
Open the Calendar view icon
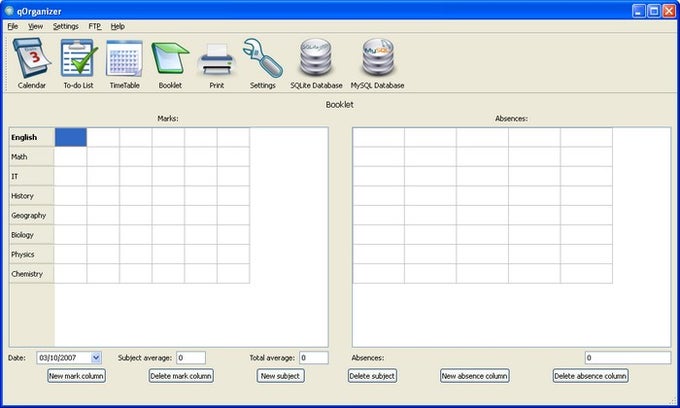pyautogui.click(x=32, y=59)
